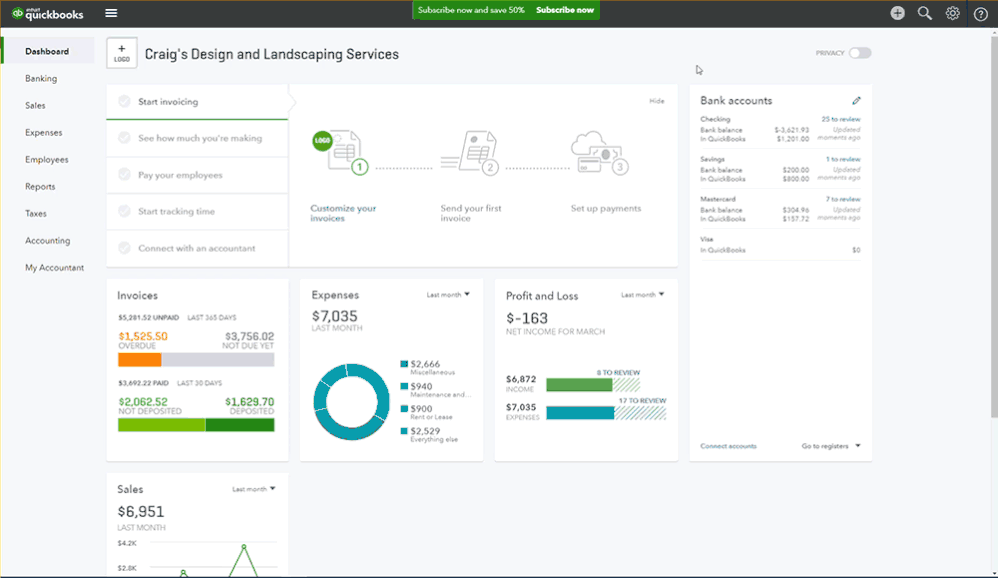Image resolution: width=998 pixels, height=578 pixels.
Task: Select the Pay your employees step
Action: click(197, 175)
